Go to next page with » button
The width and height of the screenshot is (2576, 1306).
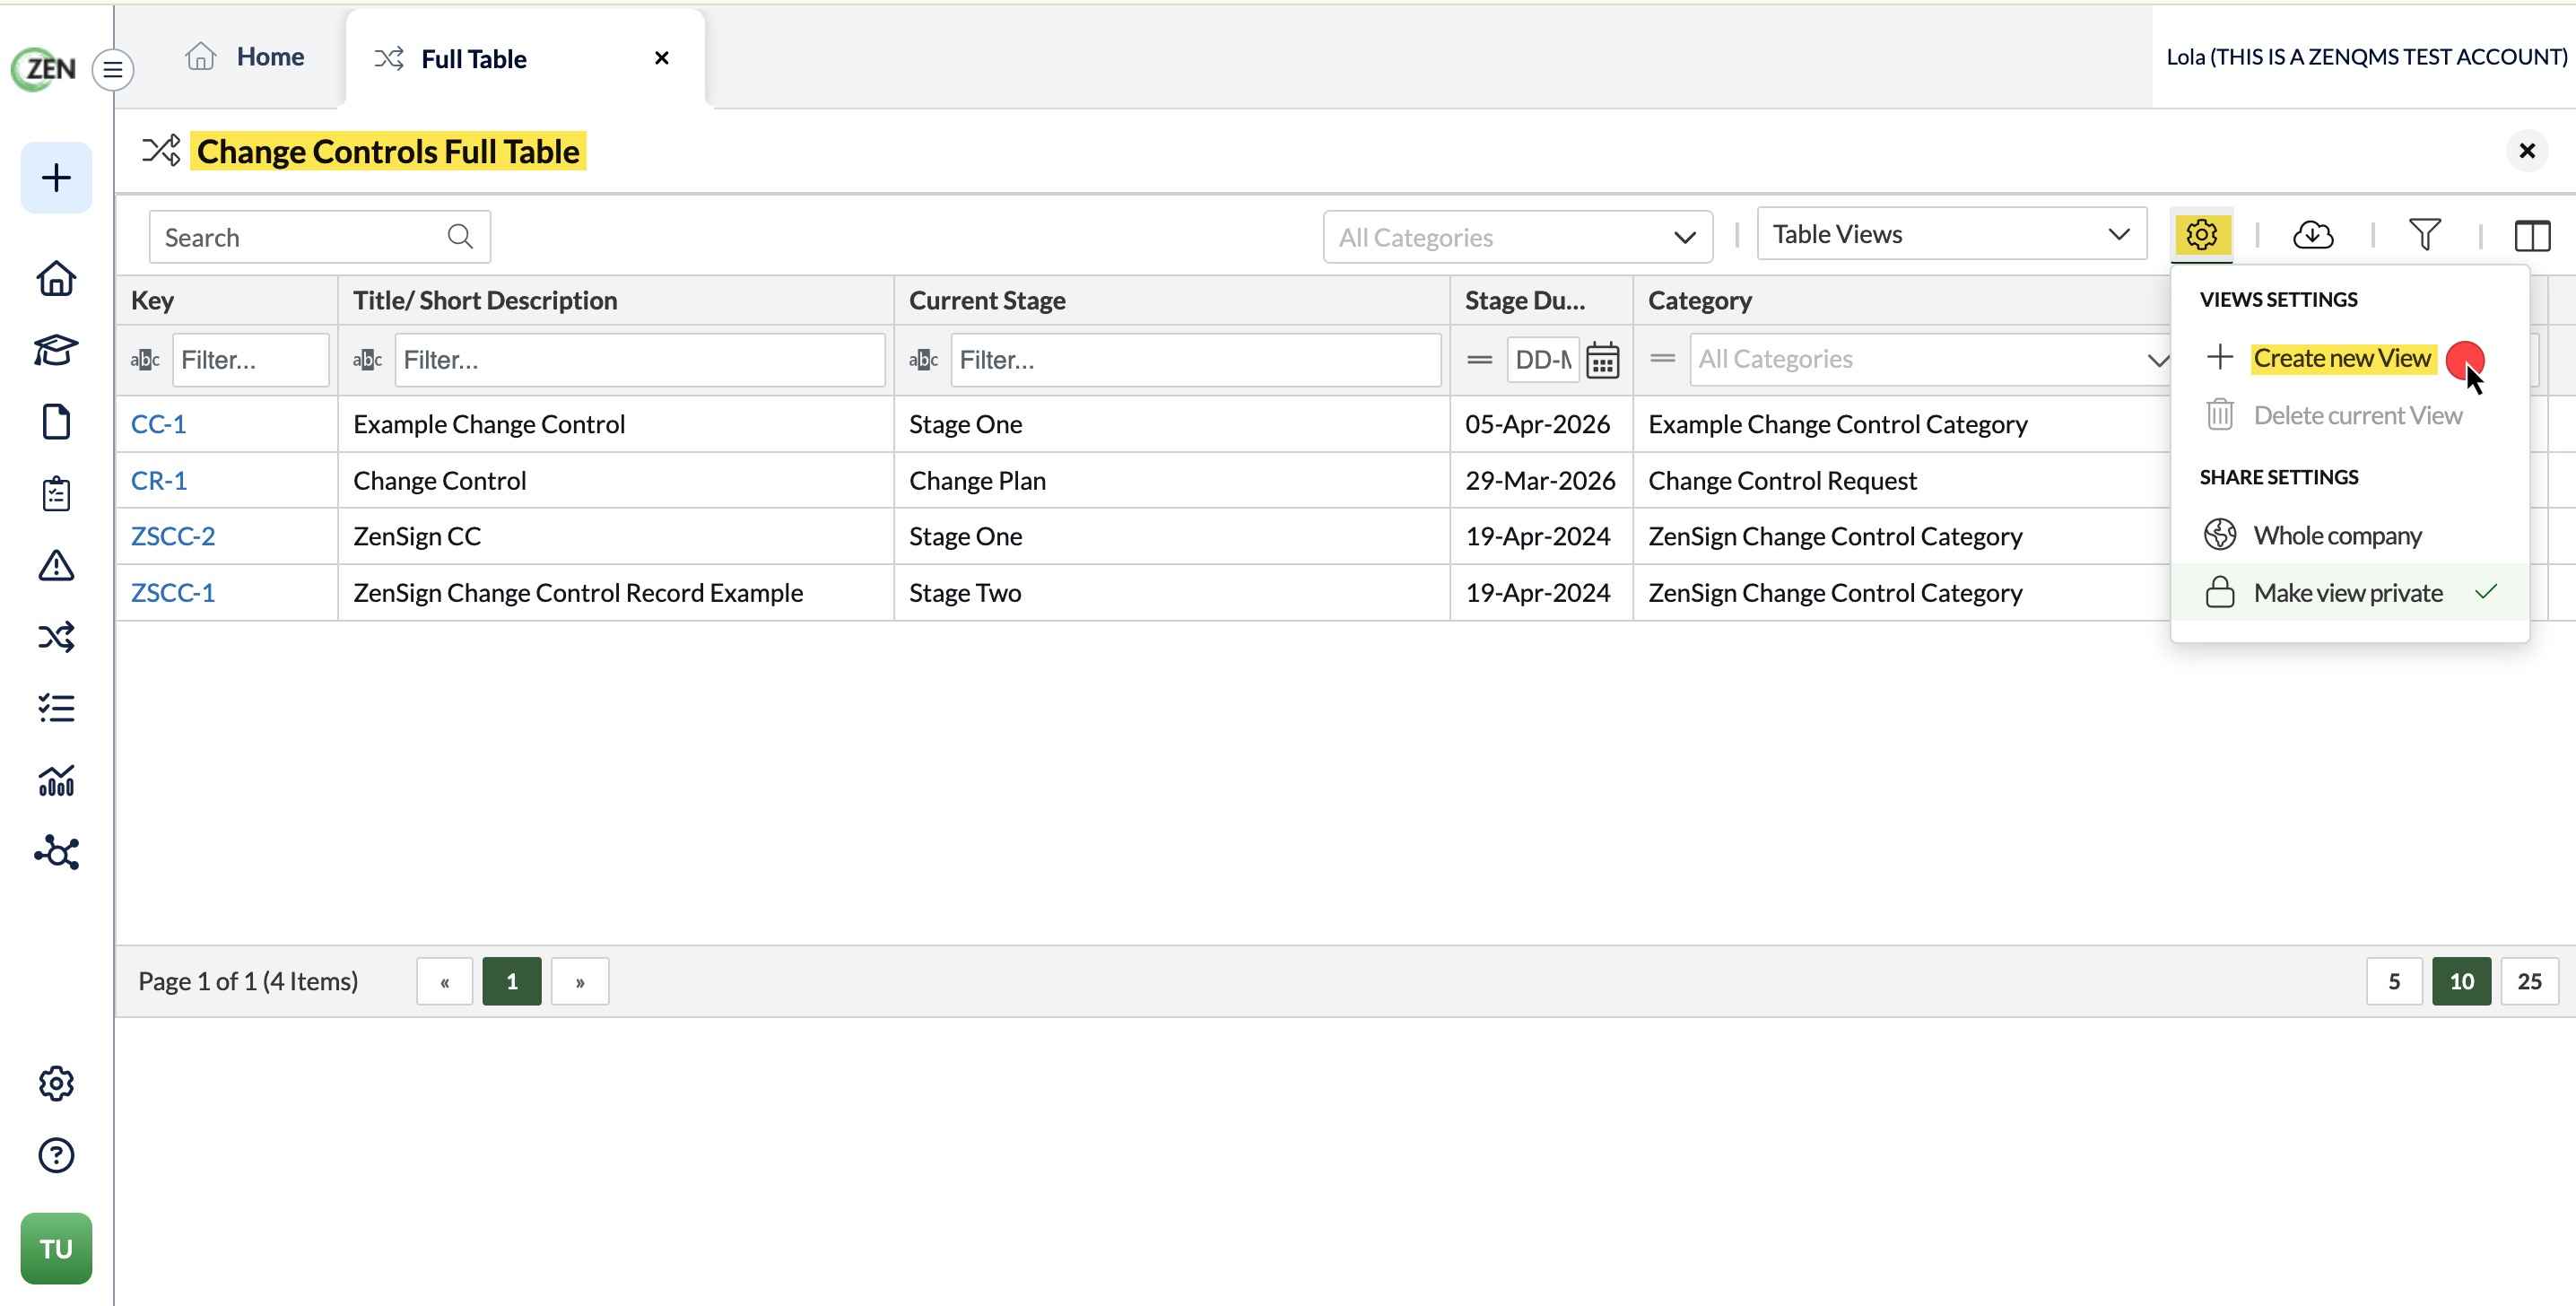(x=580, y=982)
